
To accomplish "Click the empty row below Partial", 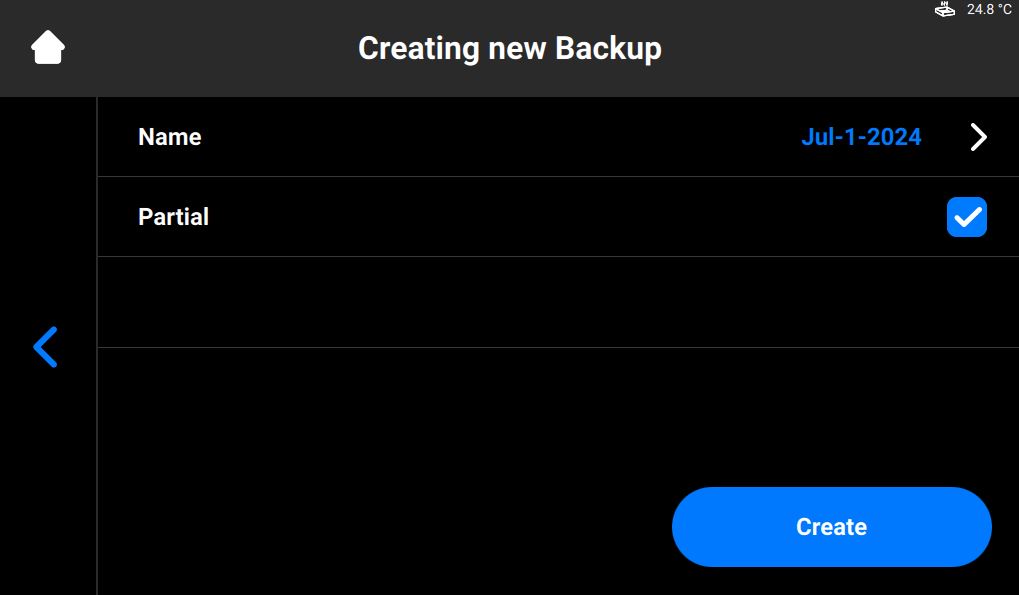I will pos(558,302).
